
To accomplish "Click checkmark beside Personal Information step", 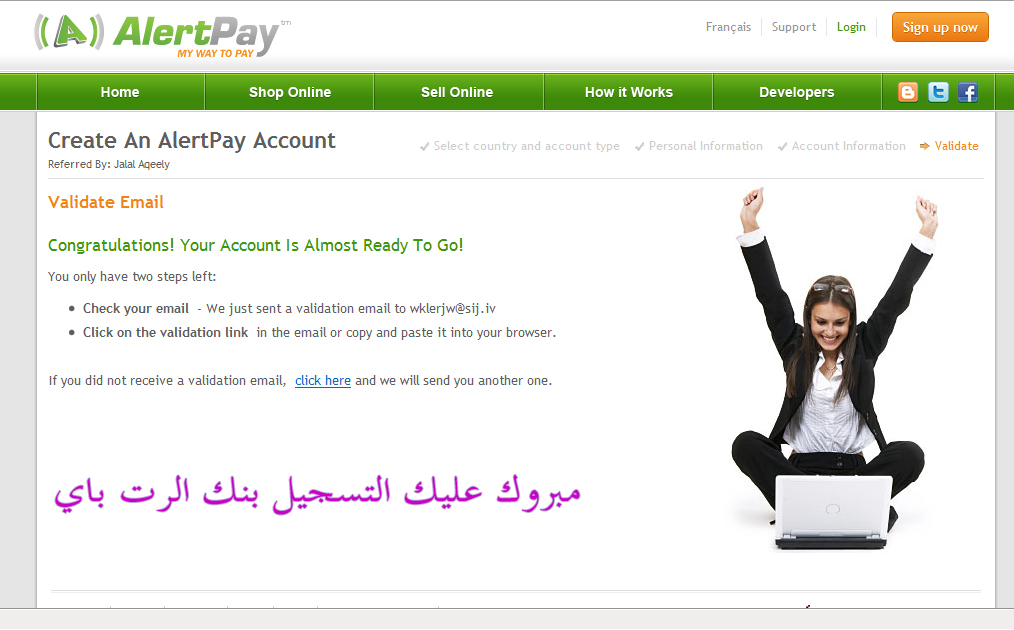I will pyautogui.click(x=640, y=147).
